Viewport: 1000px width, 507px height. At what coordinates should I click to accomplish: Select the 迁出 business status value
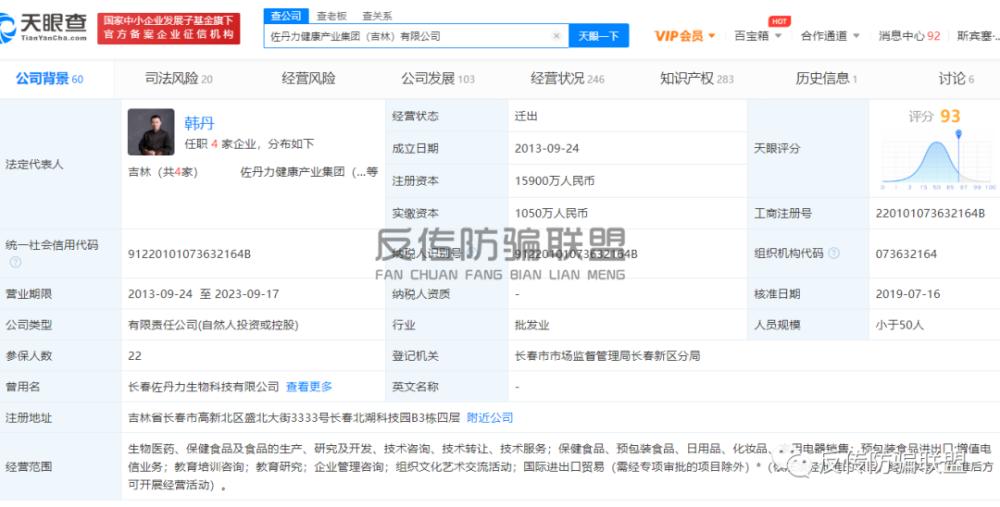pyautogui.click(x=524, y=117)
